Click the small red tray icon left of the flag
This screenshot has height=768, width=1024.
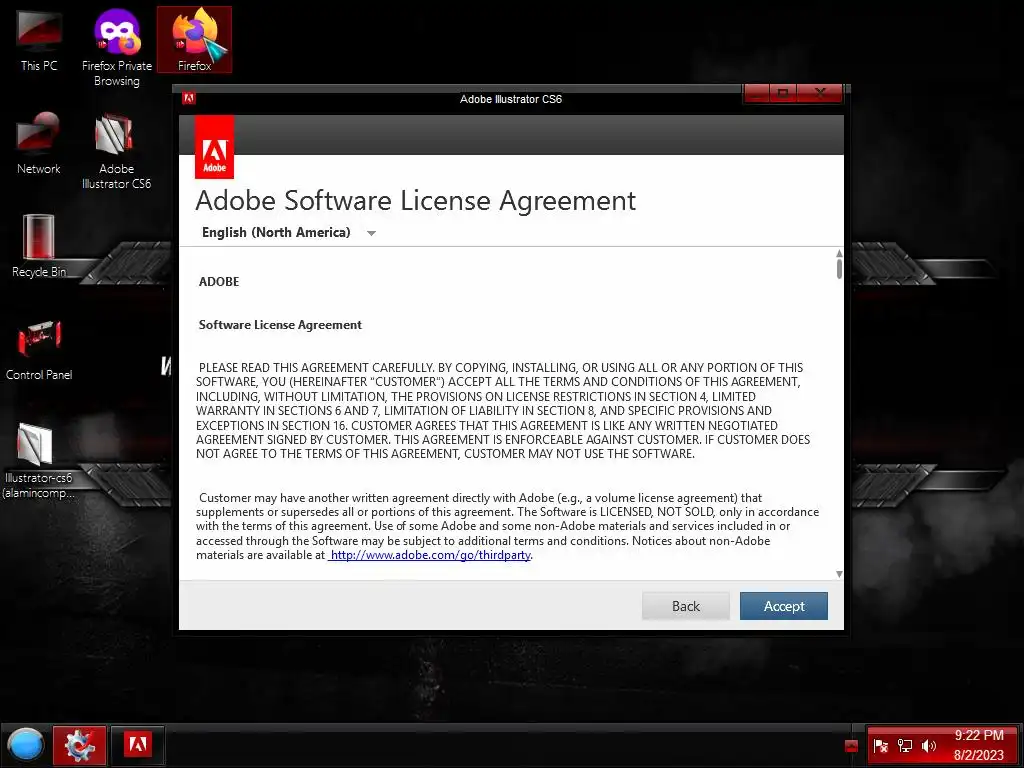coord(851,746)
